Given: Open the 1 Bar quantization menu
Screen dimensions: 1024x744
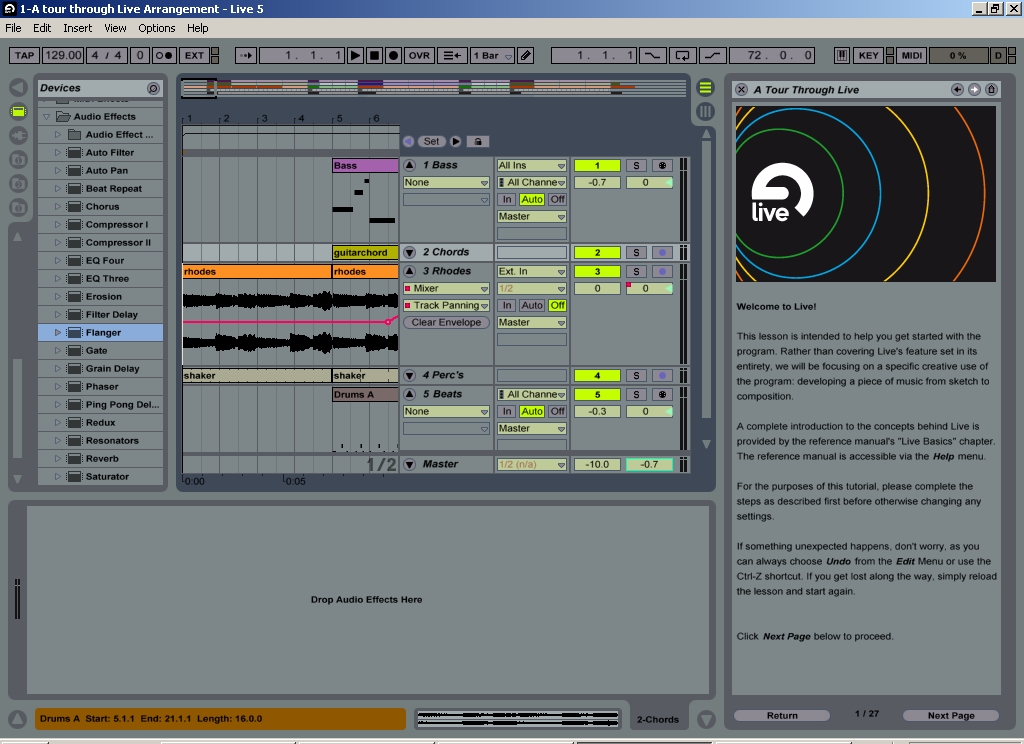Looking at the screenshot, I should (x=492, y=56).
